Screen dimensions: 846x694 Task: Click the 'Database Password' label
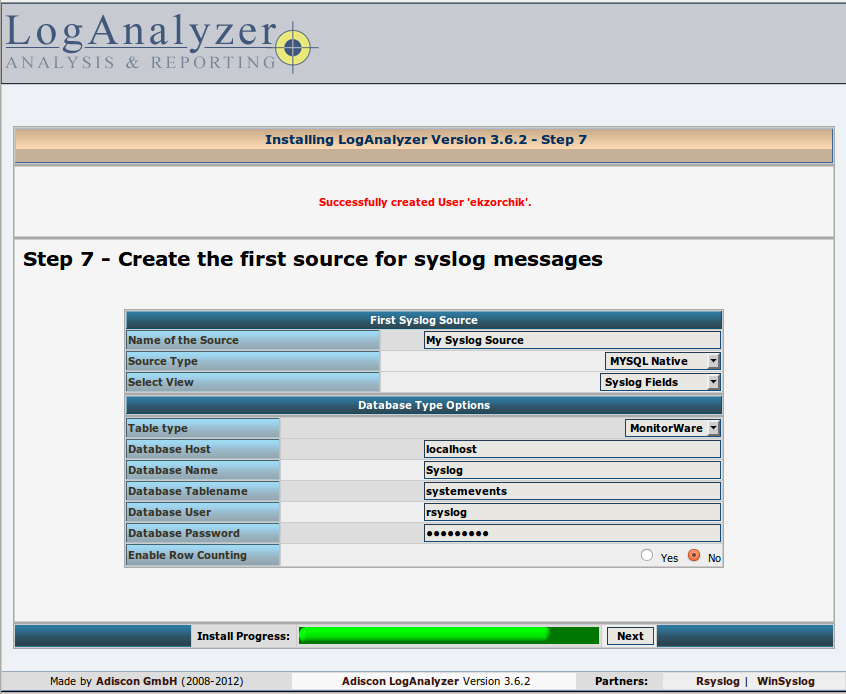click(x=183, y=533)
